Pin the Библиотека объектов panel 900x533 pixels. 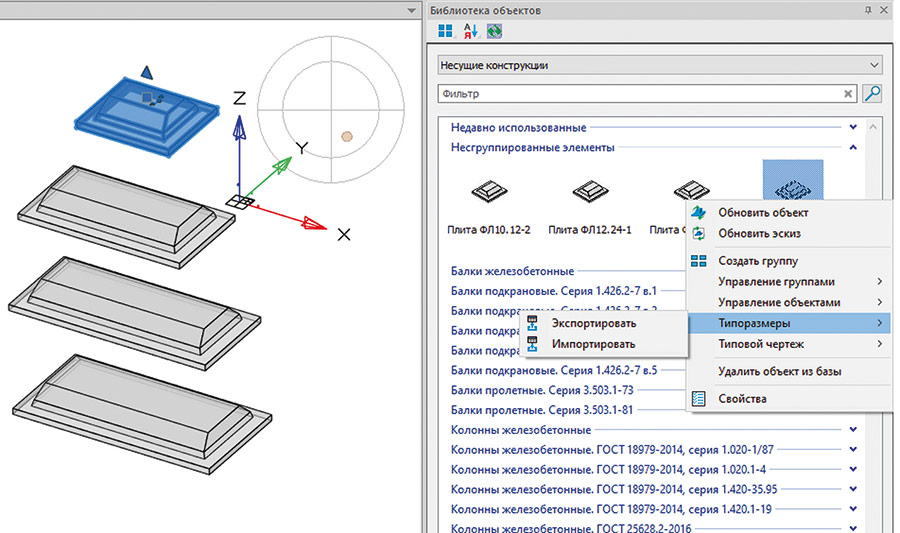coord(869,10)
